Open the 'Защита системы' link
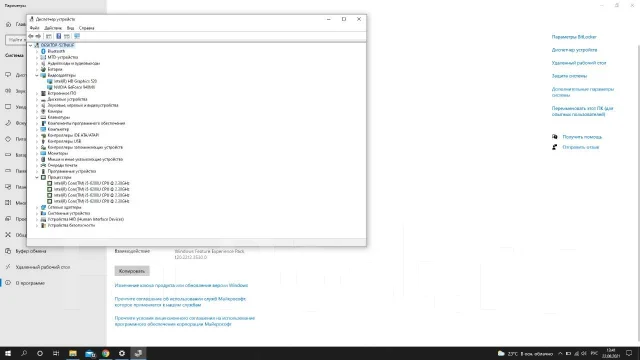The image size is (640, 360). click(x=569, y=76)
